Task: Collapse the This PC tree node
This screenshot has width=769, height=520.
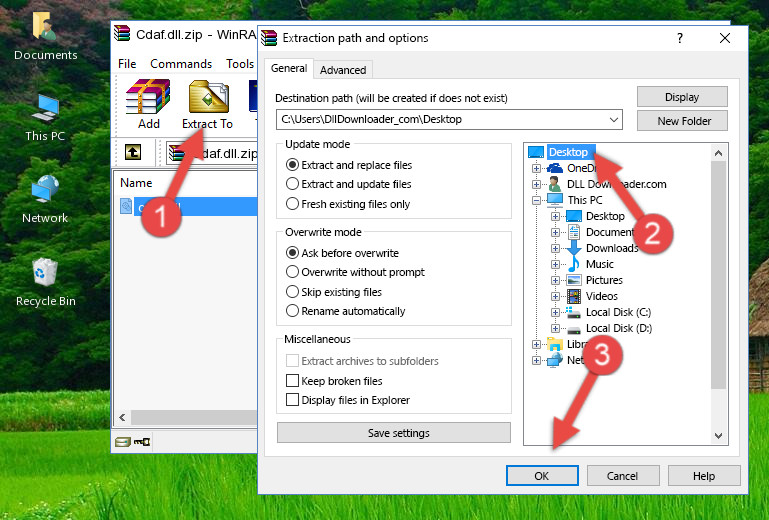Action: click(x=536, y=200)
